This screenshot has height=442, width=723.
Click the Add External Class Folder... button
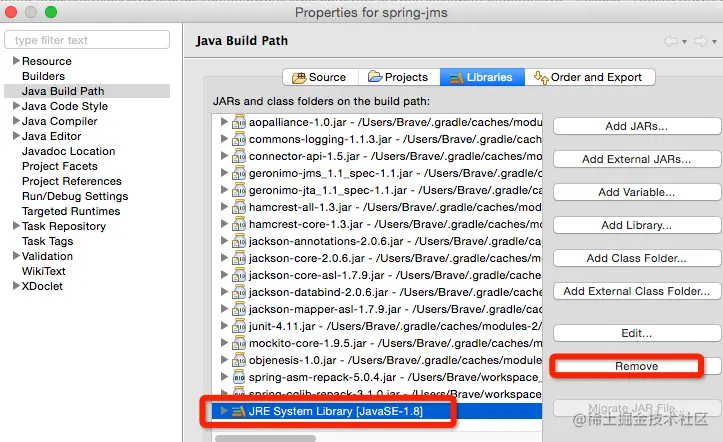tap(637, 291)
